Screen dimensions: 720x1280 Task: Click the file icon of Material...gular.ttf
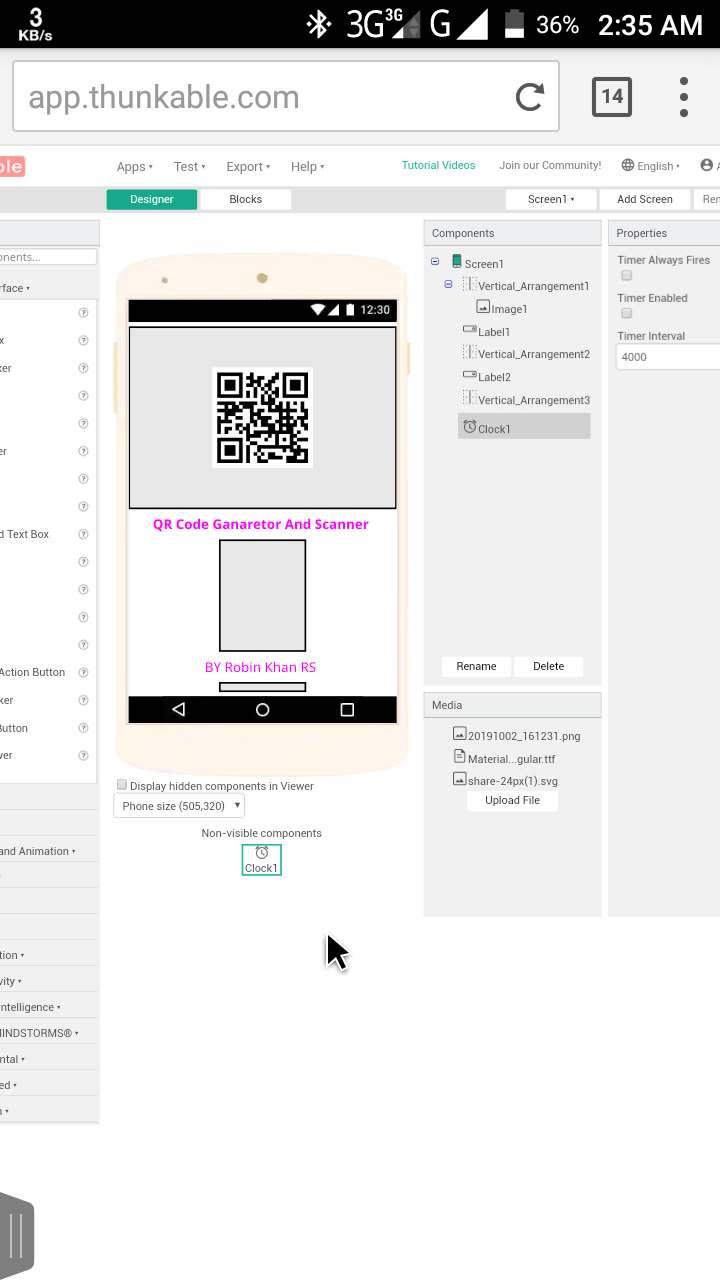click(460, 757)
